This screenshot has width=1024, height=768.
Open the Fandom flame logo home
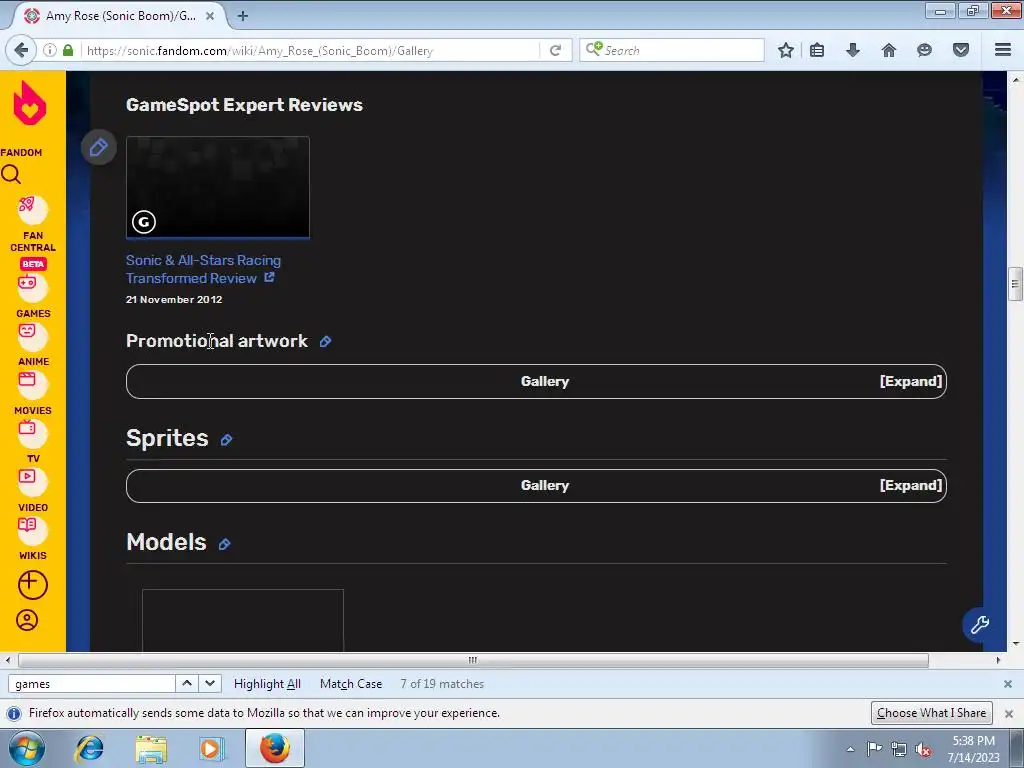point(29,103)
